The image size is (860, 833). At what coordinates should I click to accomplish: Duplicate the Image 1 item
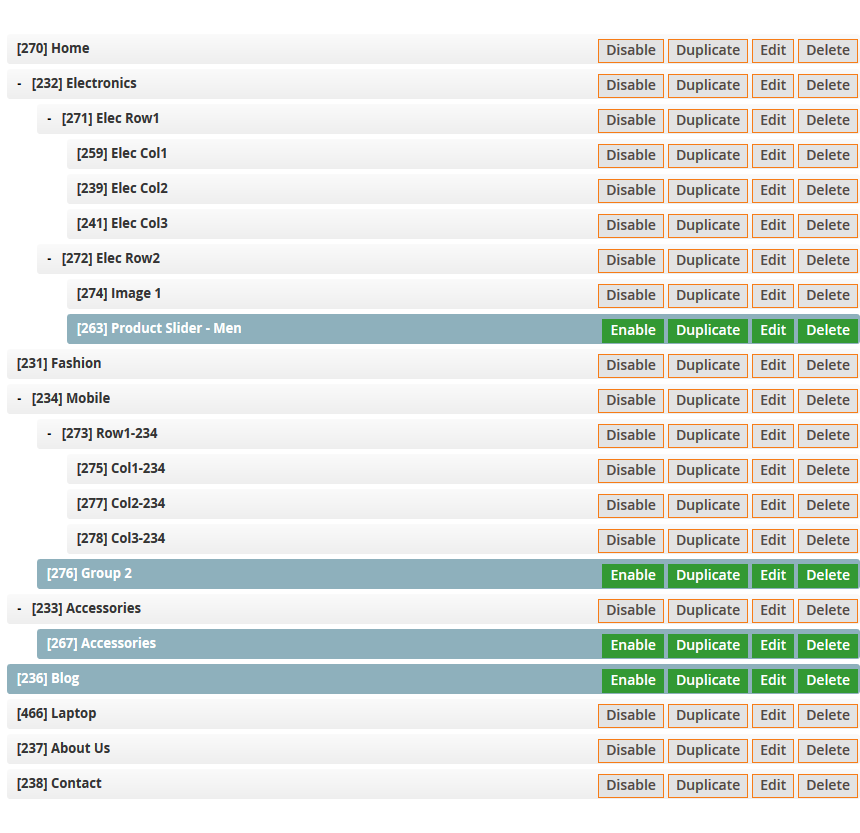[707, 295]
